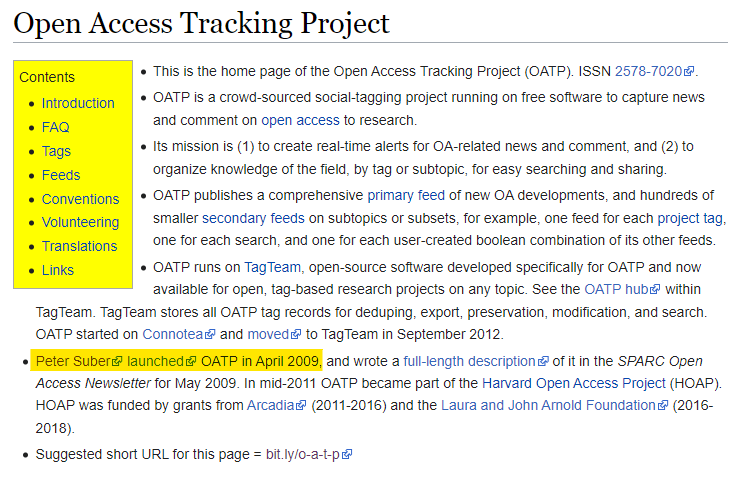Screen dimensions: 735x477
Task: Click external-link icon beside Arcadia
Action: click(300, 405)
